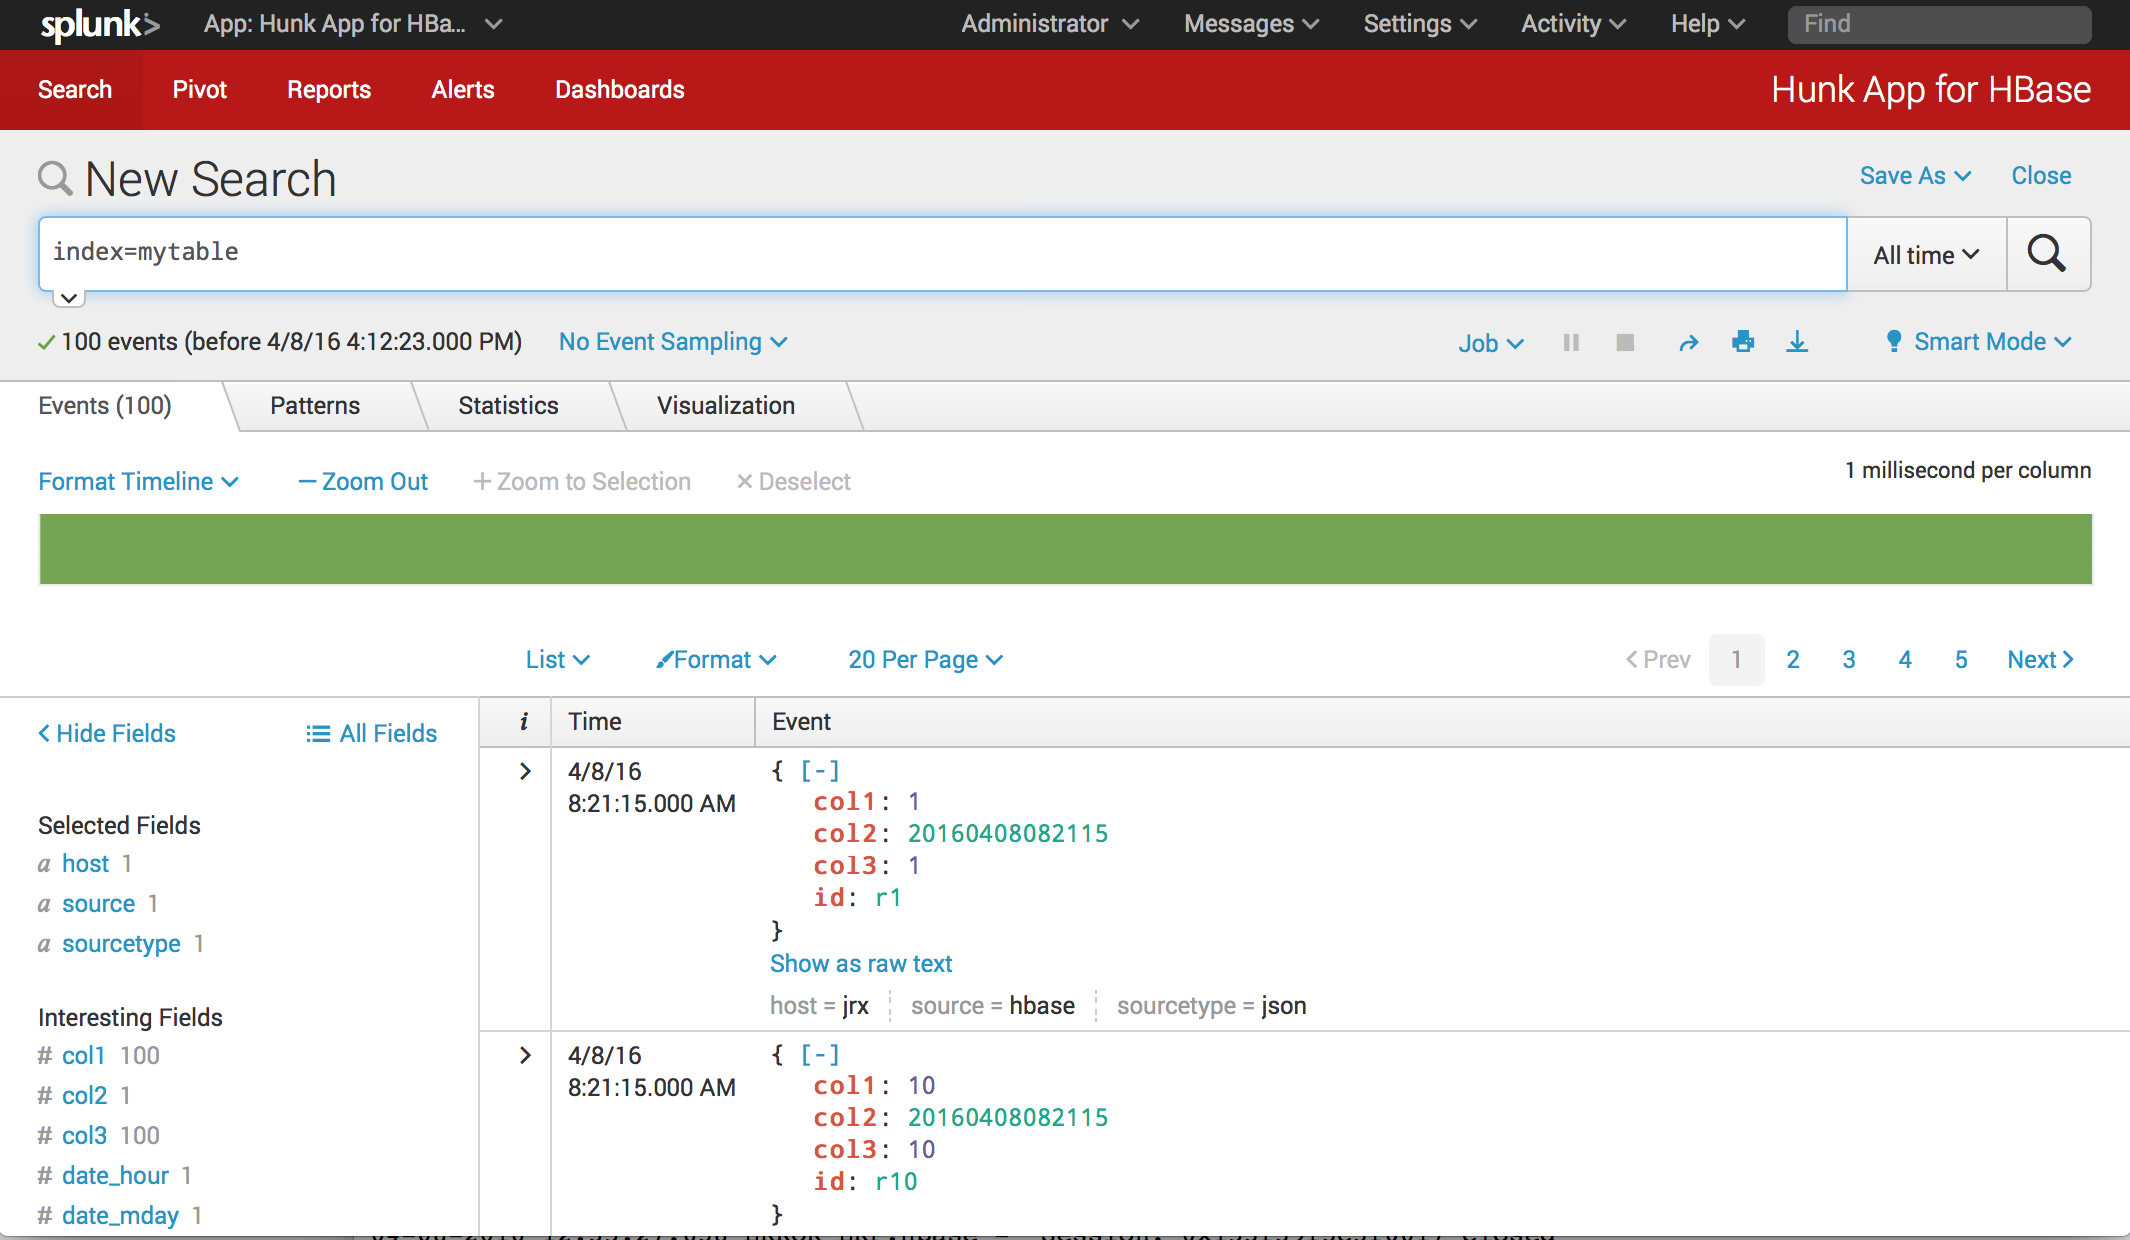
Task: Click Hide Fields link
Action: pos(107,734)
